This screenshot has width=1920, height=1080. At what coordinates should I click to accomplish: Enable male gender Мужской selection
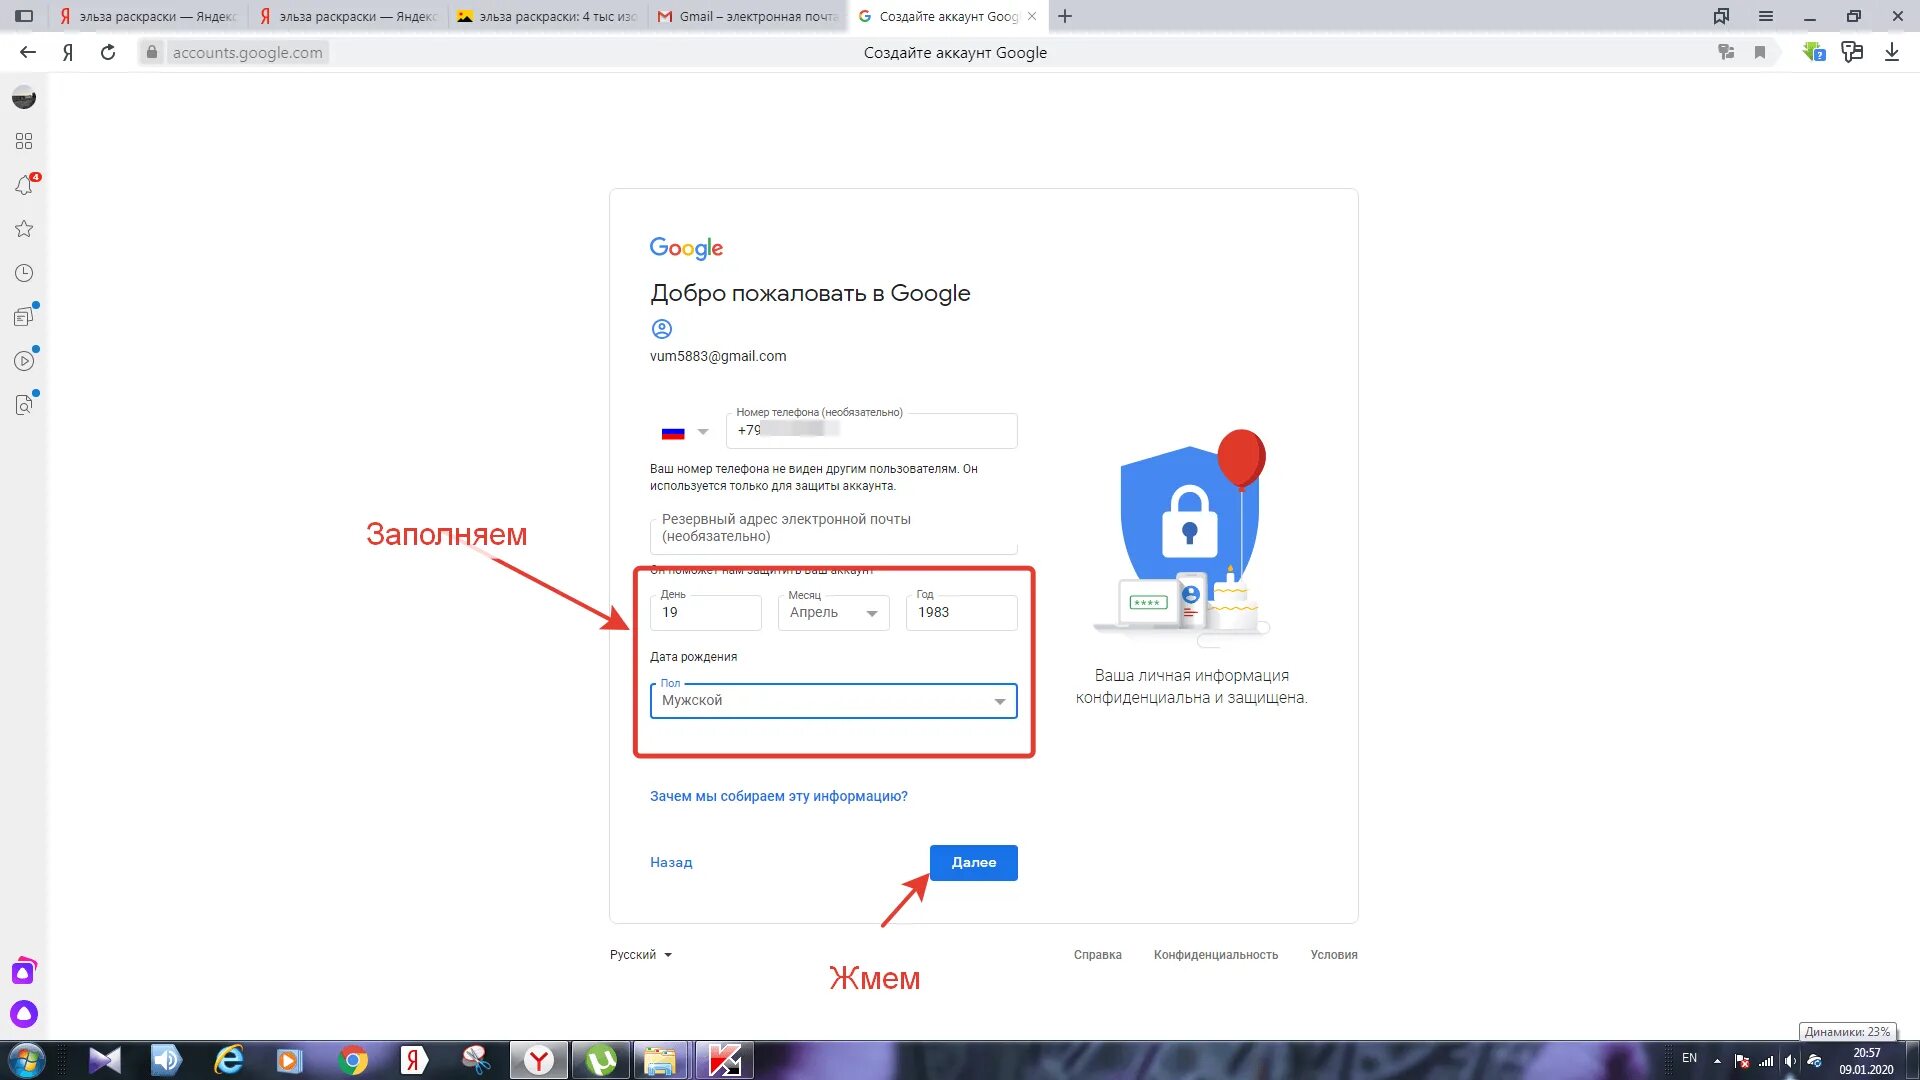(833, 699)
